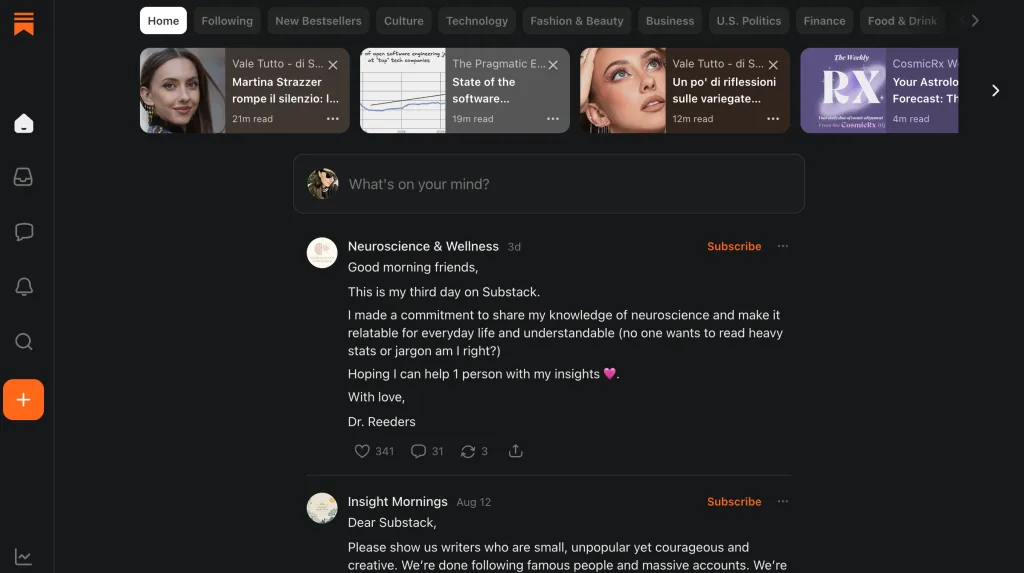The image size is (1024, 573).
Task: Show more category tabs with right chevron
Action: (975, 21)
